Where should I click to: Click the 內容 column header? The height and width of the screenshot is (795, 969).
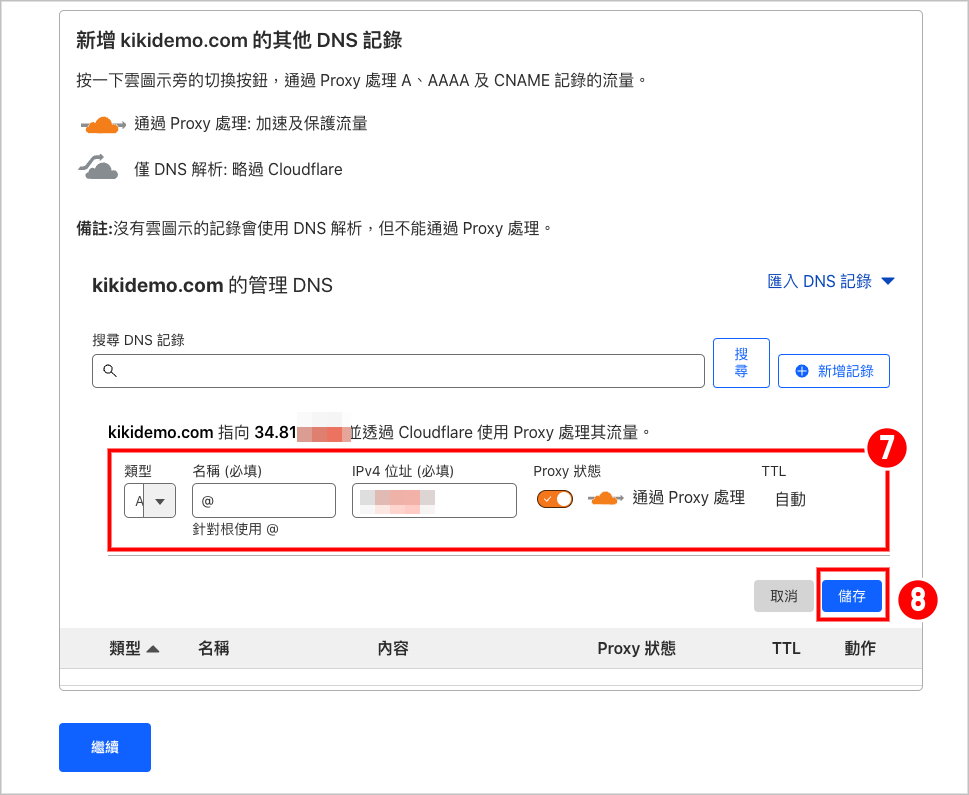coord(393,648)
